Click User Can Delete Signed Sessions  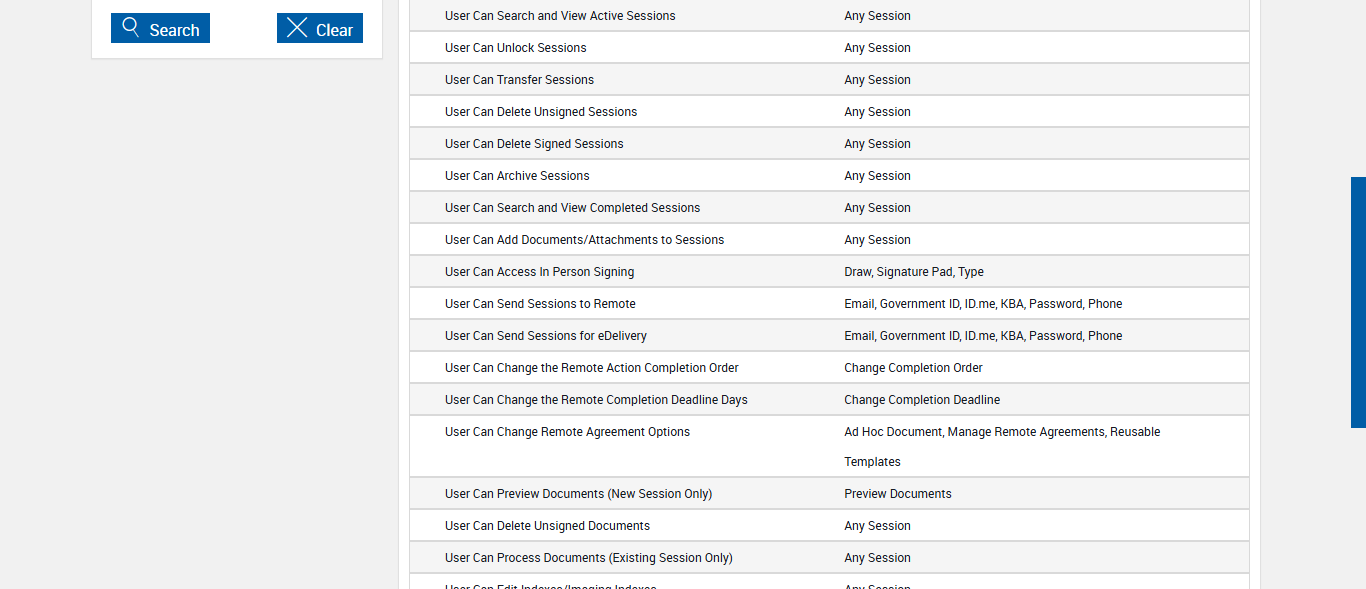[534, 144]
